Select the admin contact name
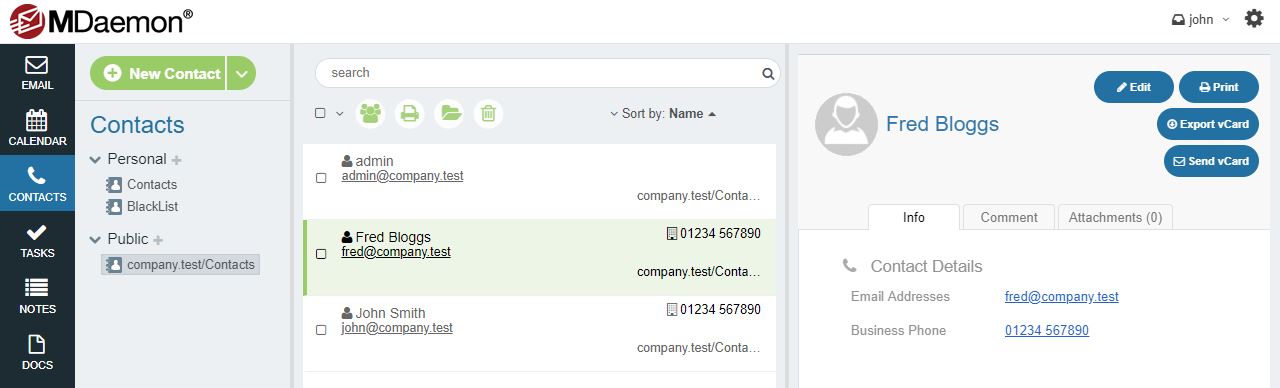This screenshot has width=1280, height=388. (x=374, y=161)
